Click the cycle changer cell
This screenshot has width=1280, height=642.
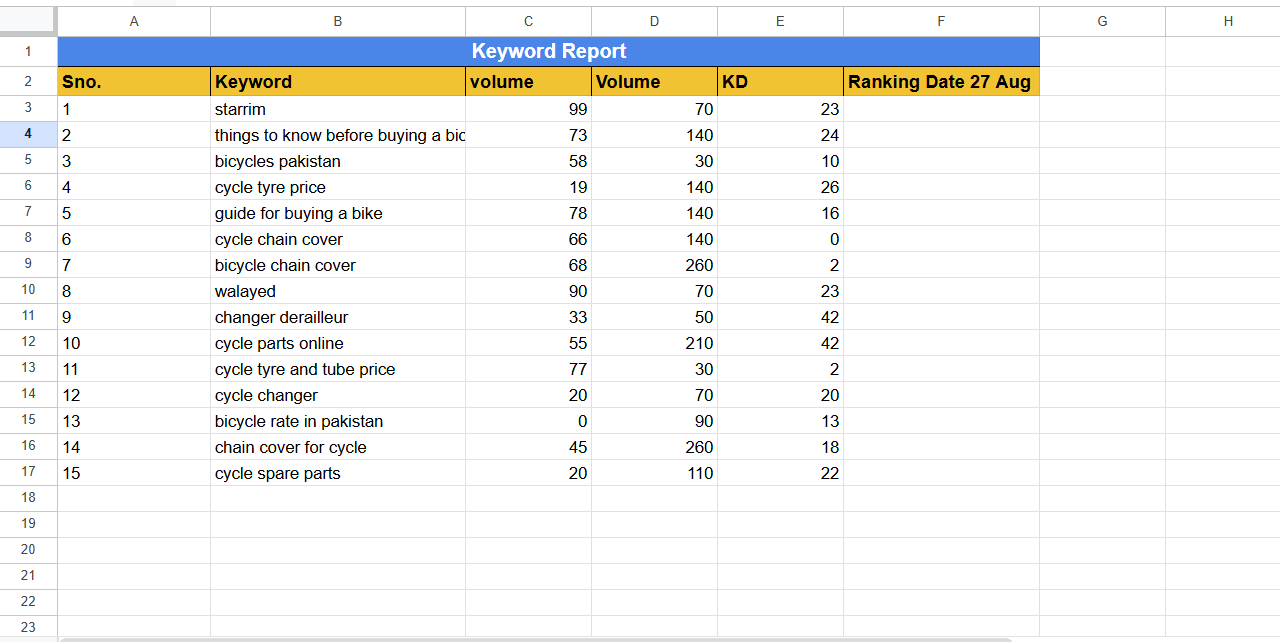(x=338, y=395)
